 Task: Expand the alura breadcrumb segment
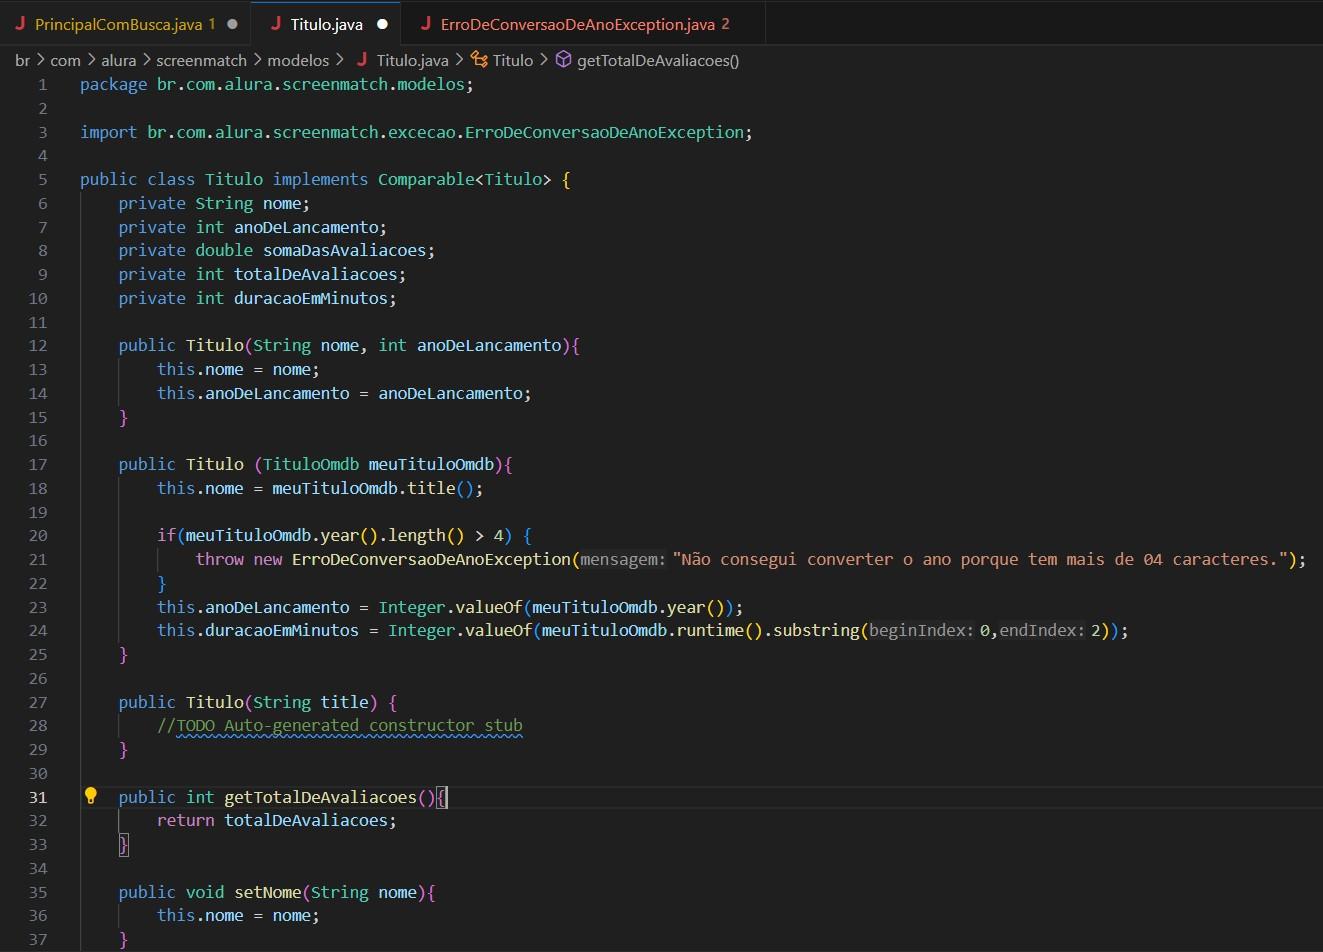(x=118, y=60)
